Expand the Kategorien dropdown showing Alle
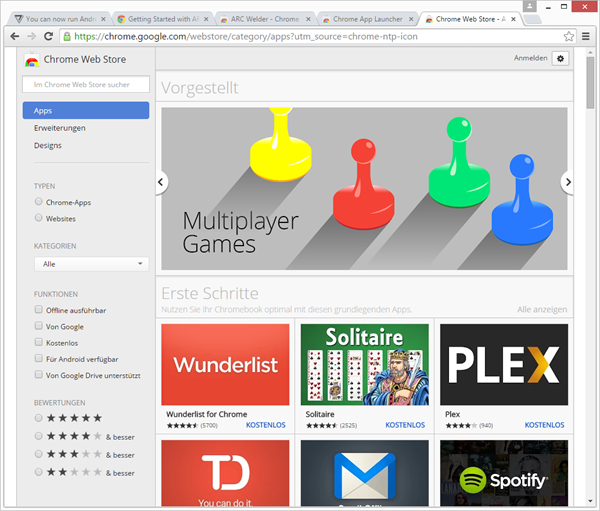600x511 pixels. (x=90, y=264)
